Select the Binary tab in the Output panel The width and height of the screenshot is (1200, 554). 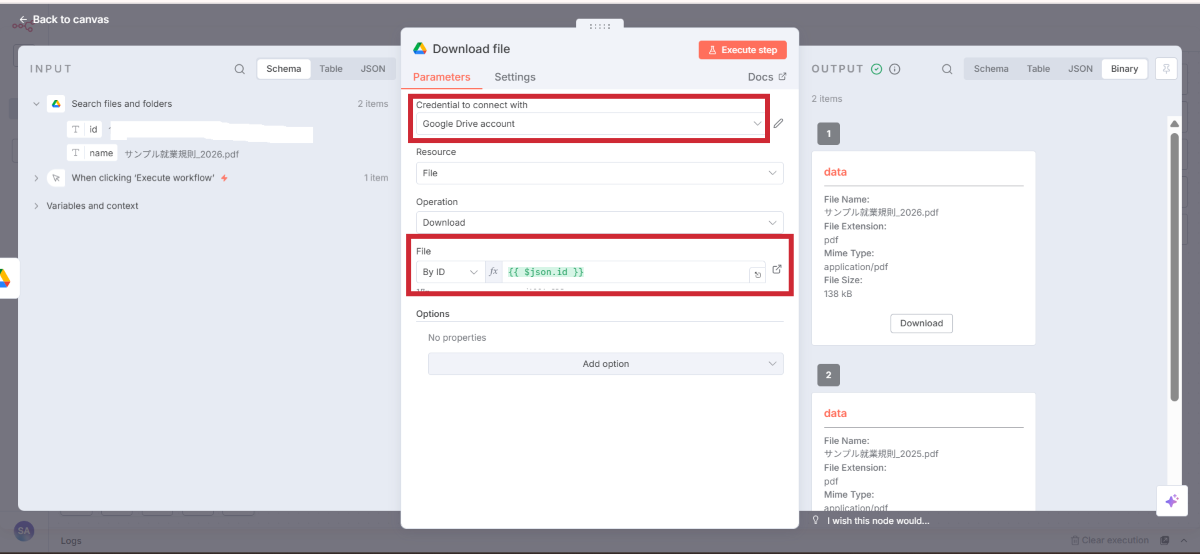(1124, 69)
